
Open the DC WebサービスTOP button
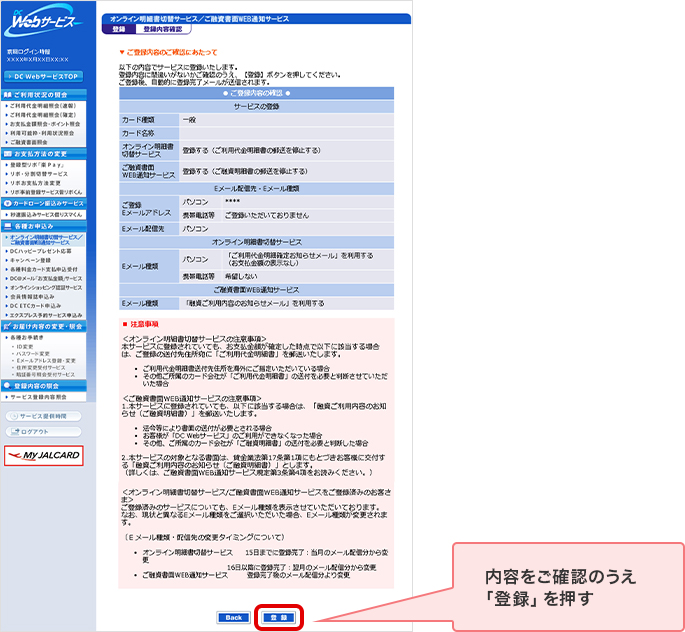pos(43,76)
